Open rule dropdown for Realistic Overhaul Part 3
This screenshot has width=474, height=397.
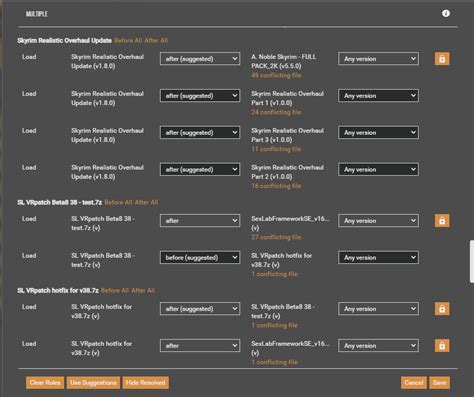click(x=200, y=133)
